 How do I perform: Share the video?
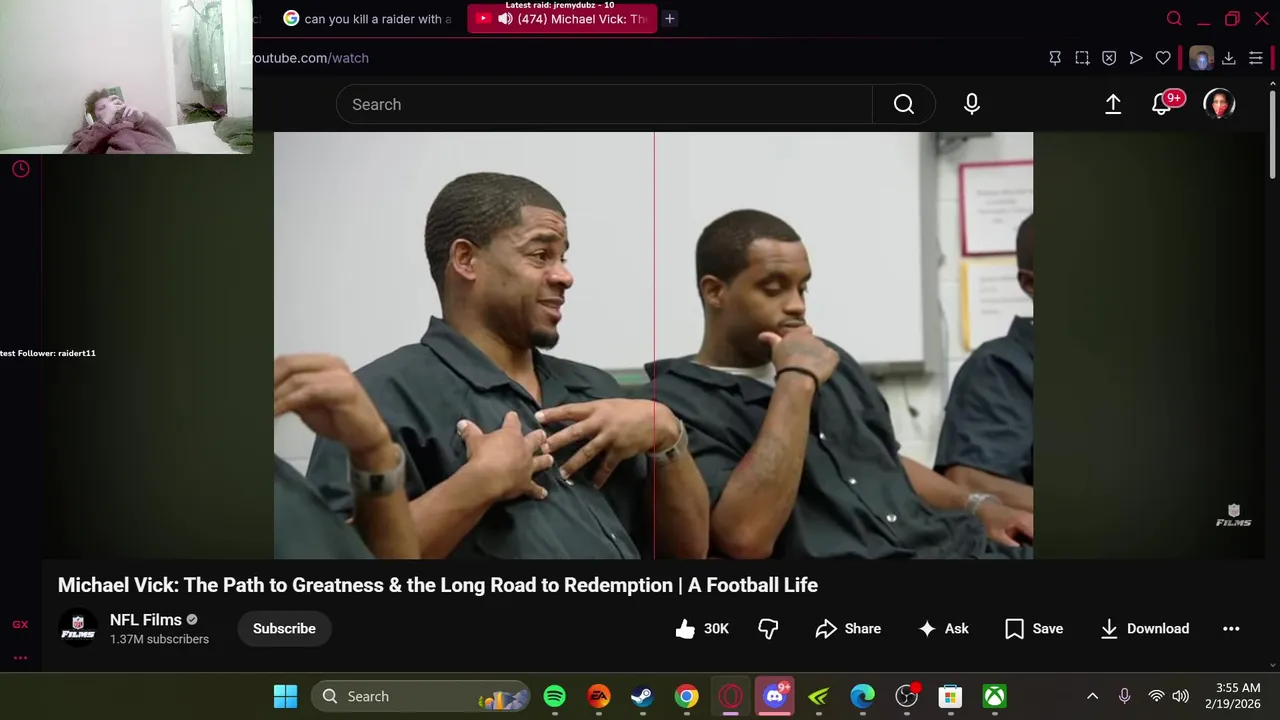point(848,628)
